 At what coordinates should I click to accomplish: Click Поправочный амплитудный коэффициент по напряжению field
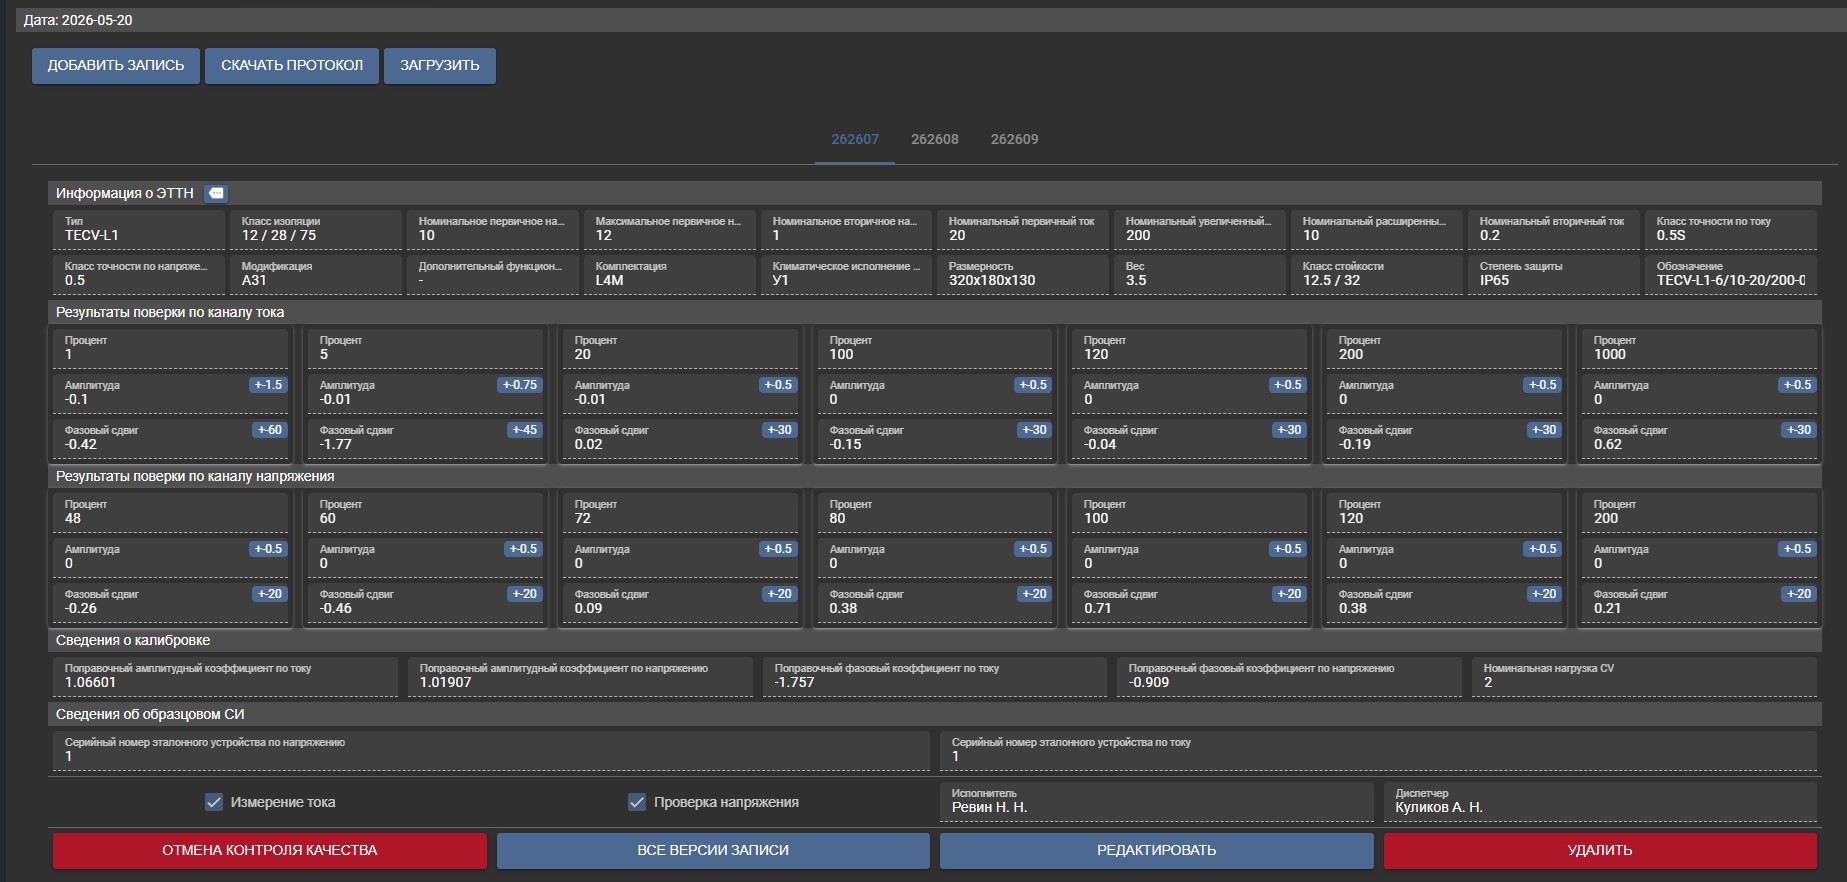580,677
